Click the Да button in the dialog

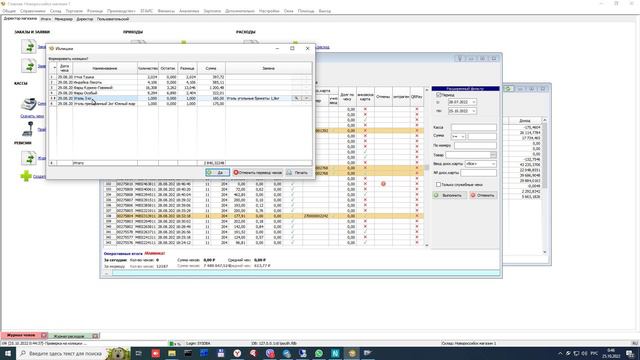click(x=218, y=173)
